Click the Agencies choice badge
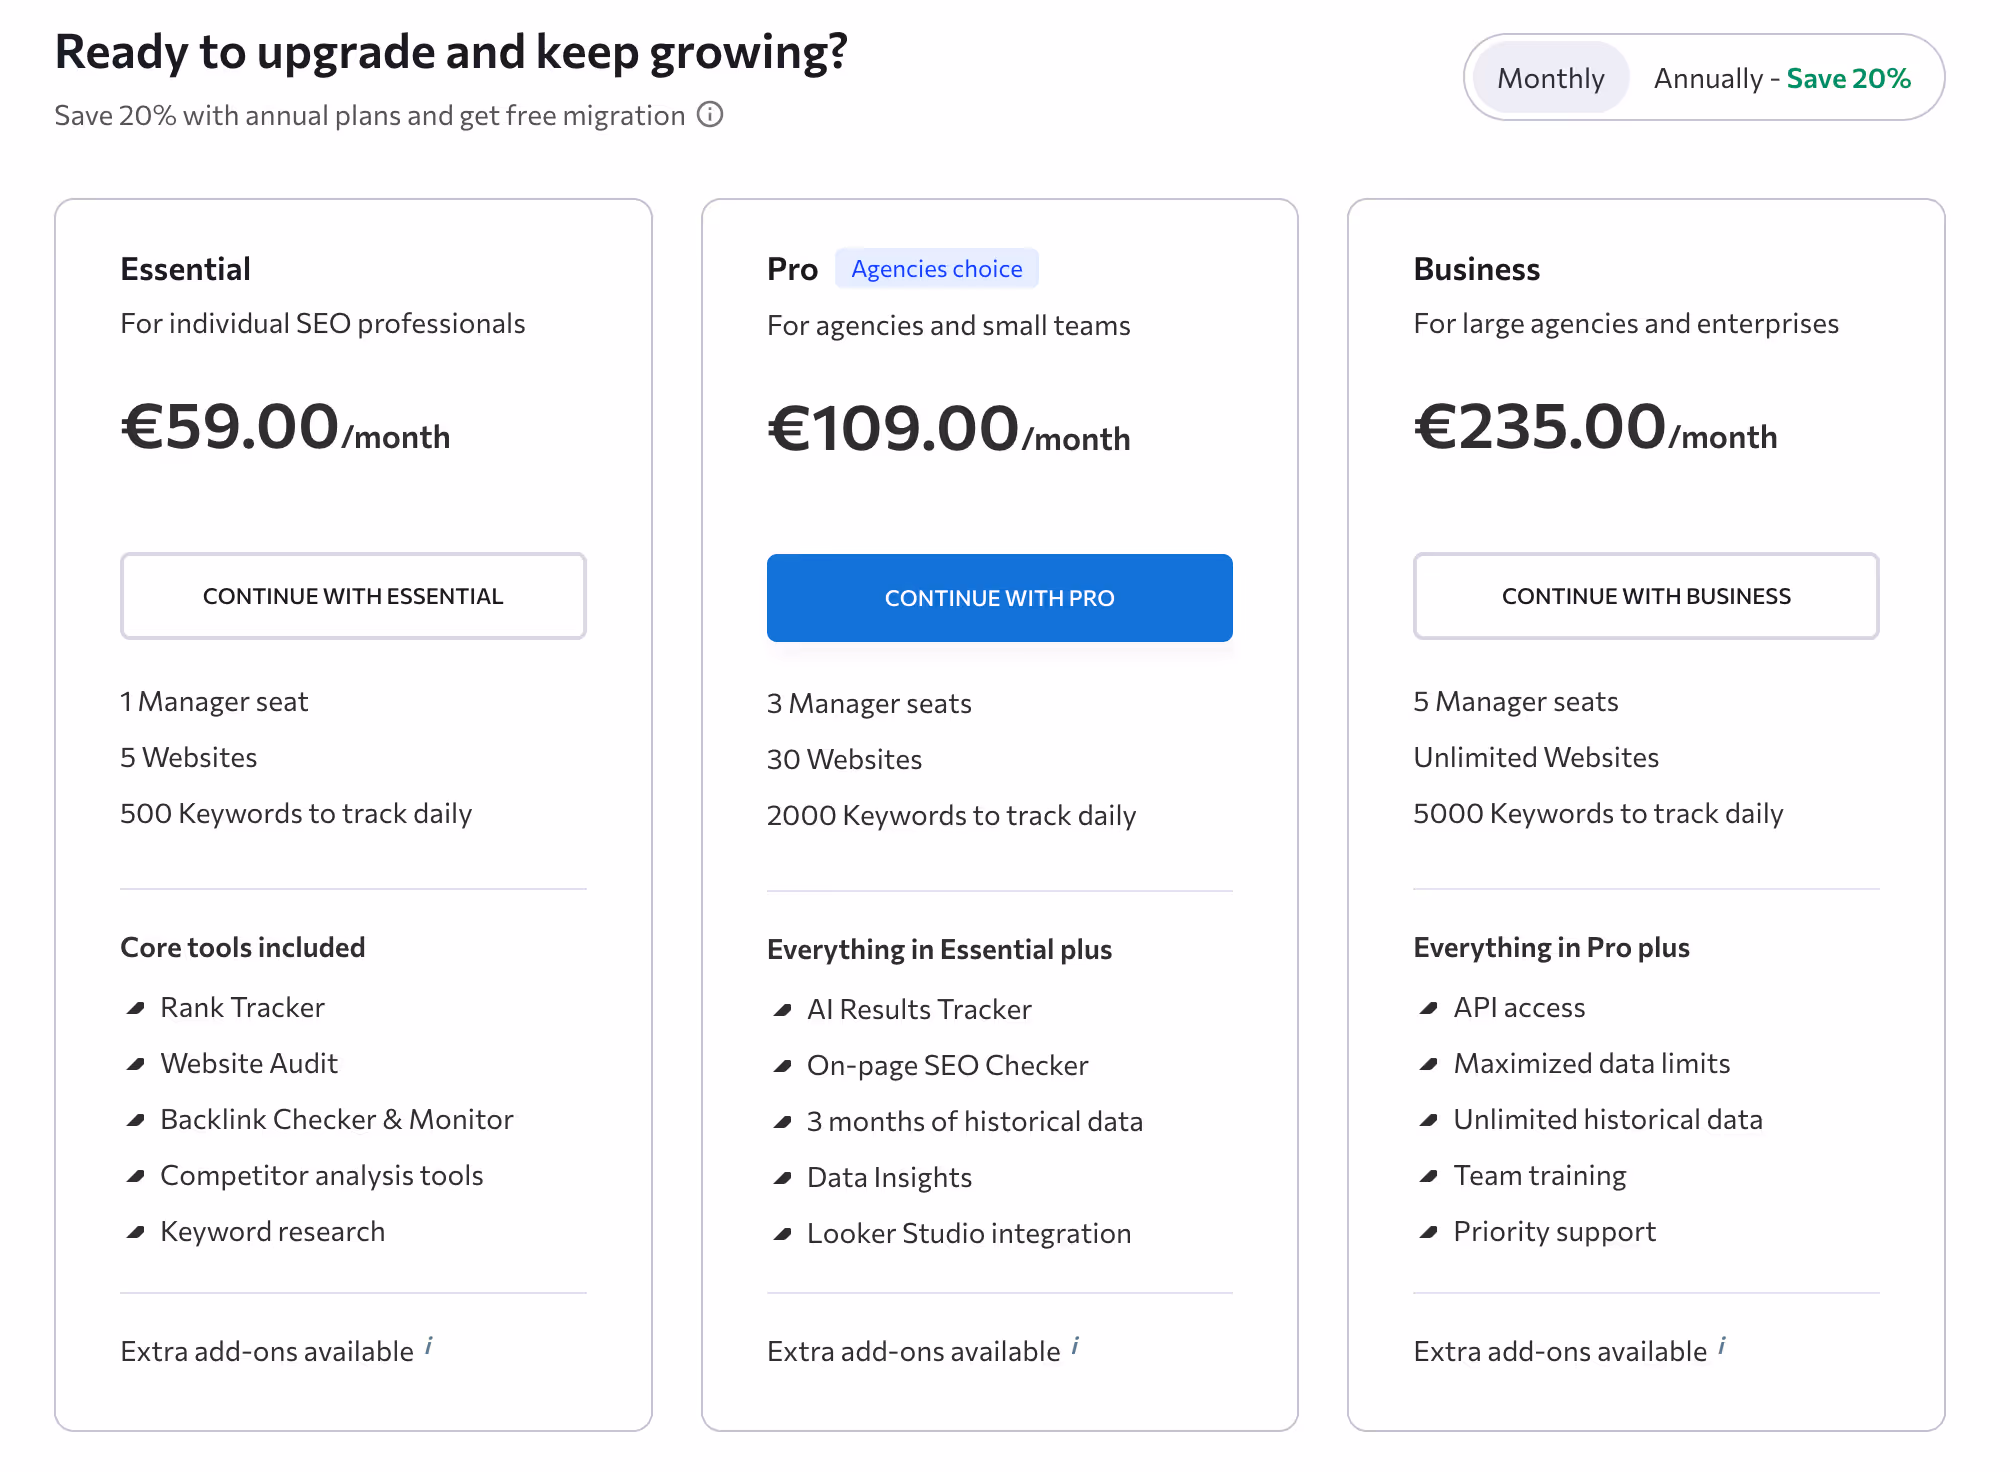Viewport: 2010px width, 1472px height. 936,269
